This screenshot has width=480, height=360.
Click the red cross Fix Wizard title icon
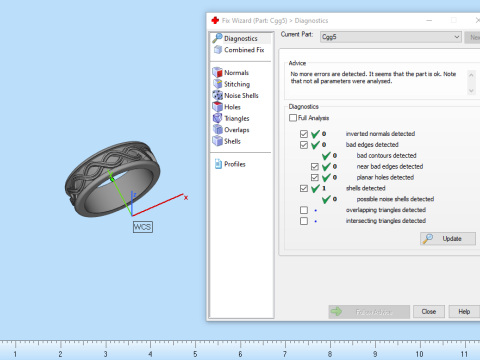(215, 20)
